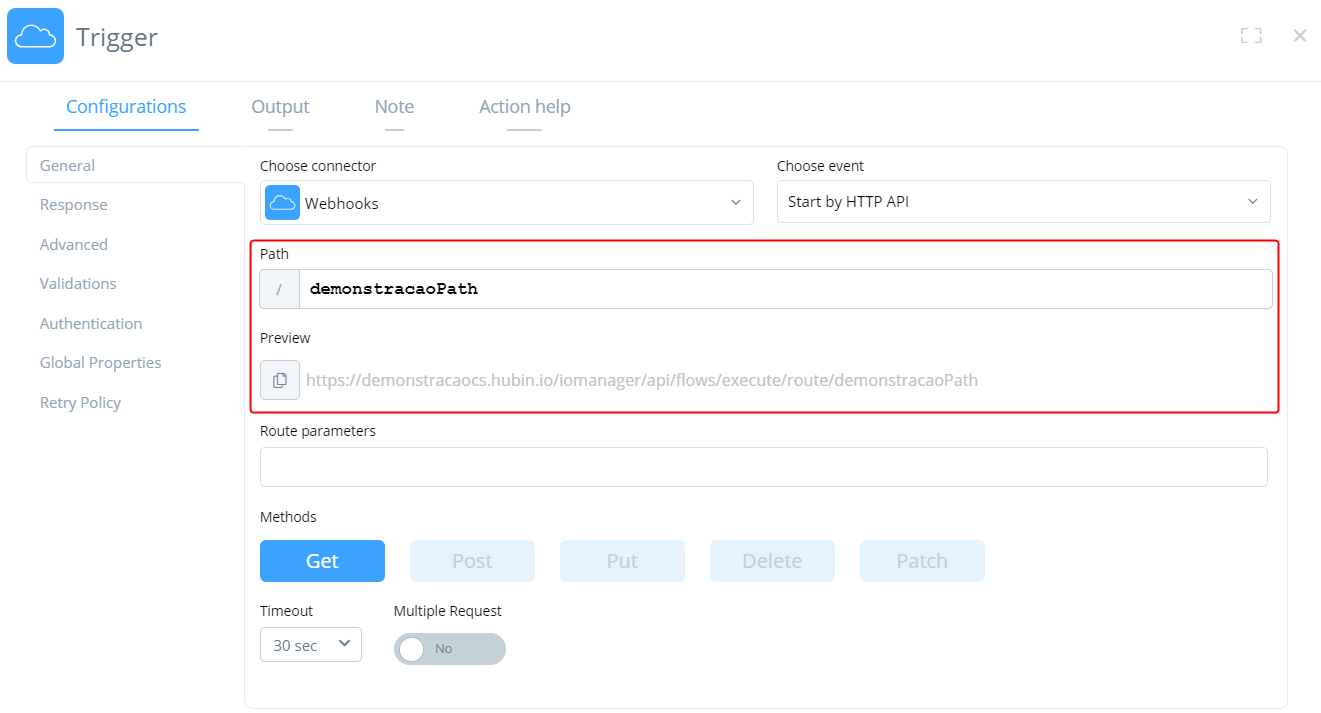
Task: Switch to the Output tab
Action: pyautogui.click(x=280, y=107)
